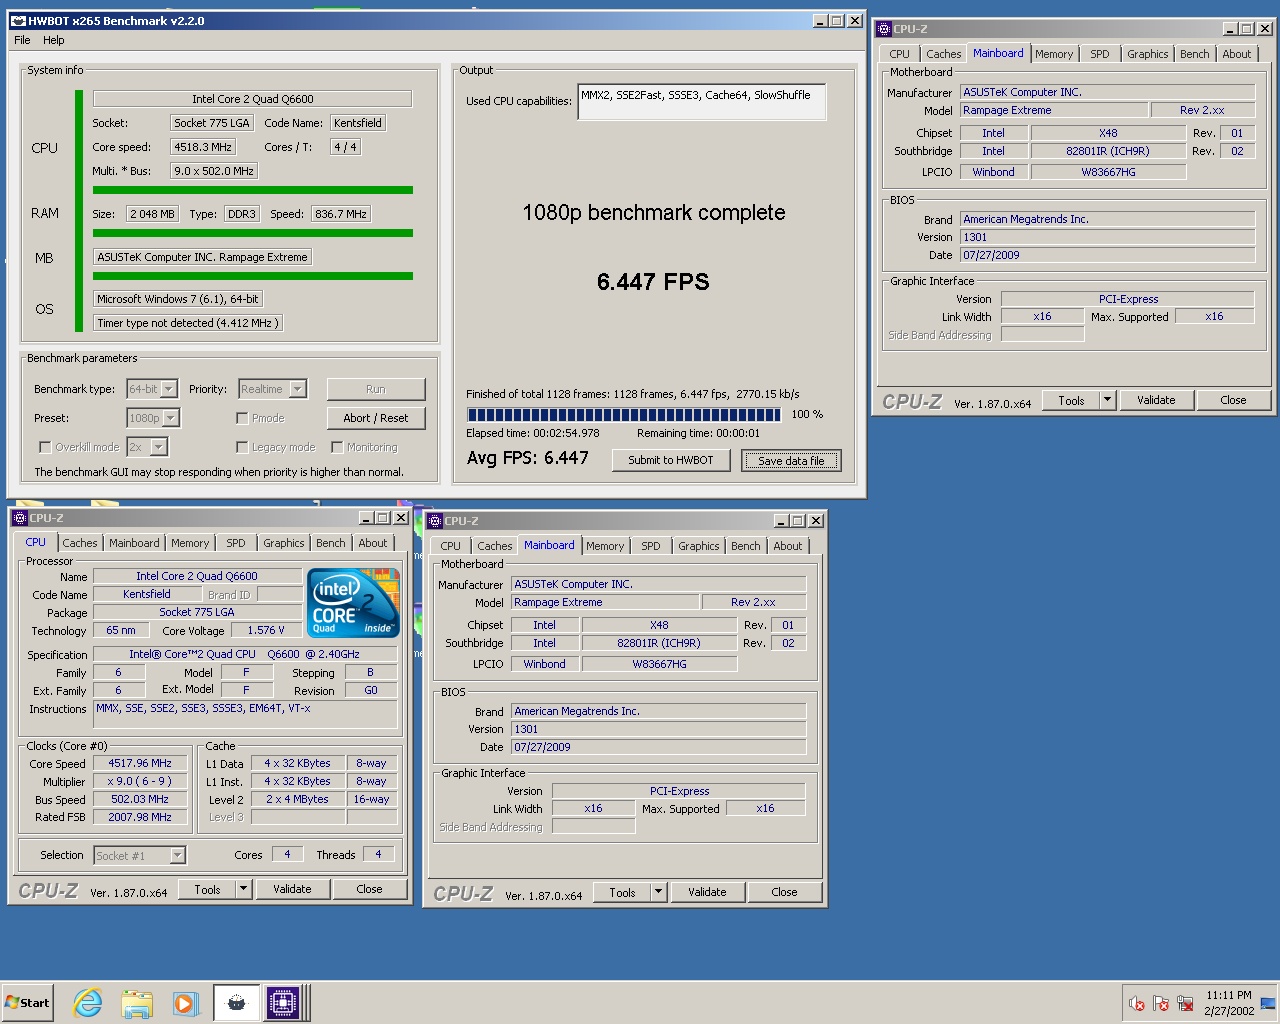Image resolution: width=1280 pixels, height=1024 pixels.
Task: Launch Windows Media Player from taskbar
Action: tap(186, 1003)
